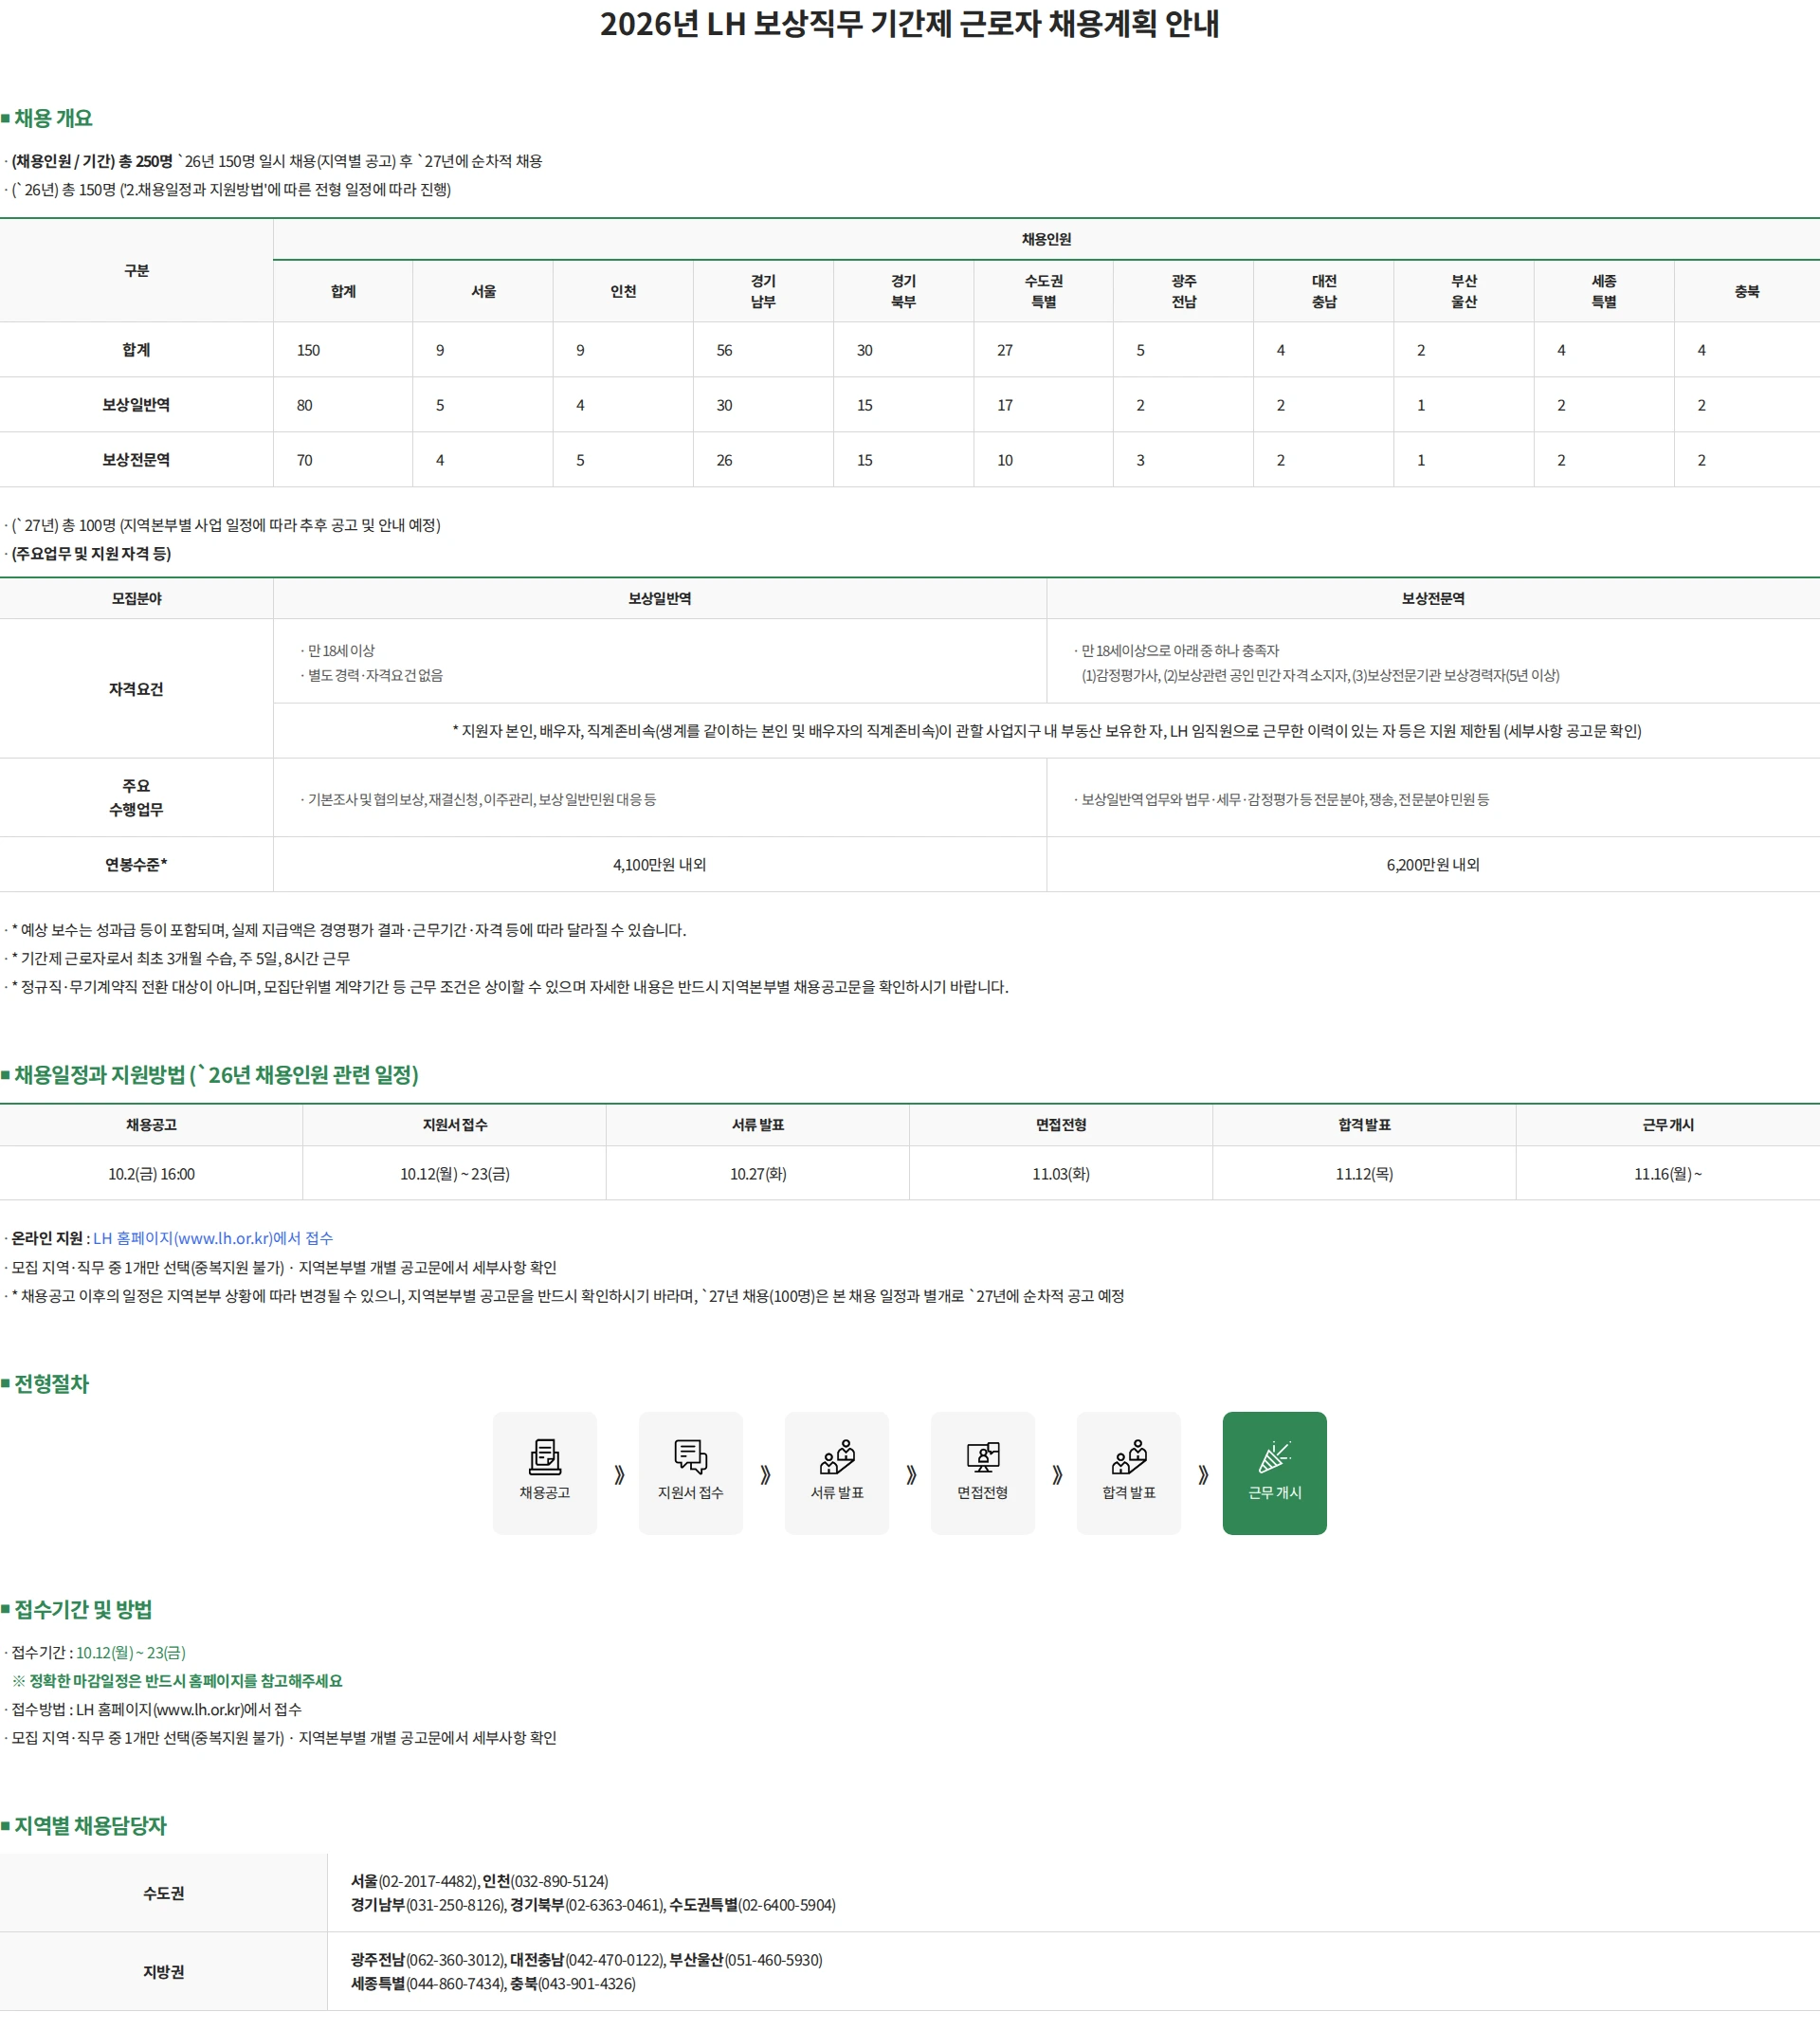Click the 충북 column header
The height and width of the screenshot is (2030, 1820).
tap(1746, 291)
